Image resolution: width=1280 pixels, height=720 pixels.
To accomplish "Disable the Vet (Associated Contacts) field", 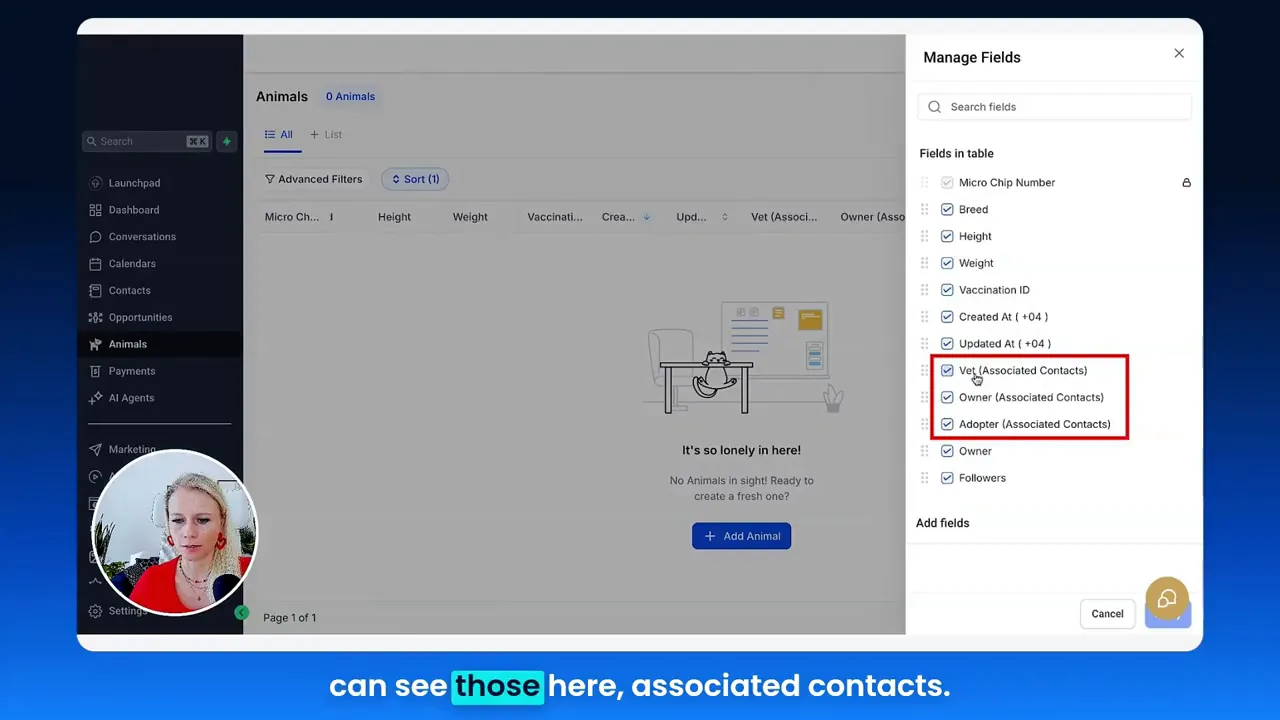I will 947,370.
